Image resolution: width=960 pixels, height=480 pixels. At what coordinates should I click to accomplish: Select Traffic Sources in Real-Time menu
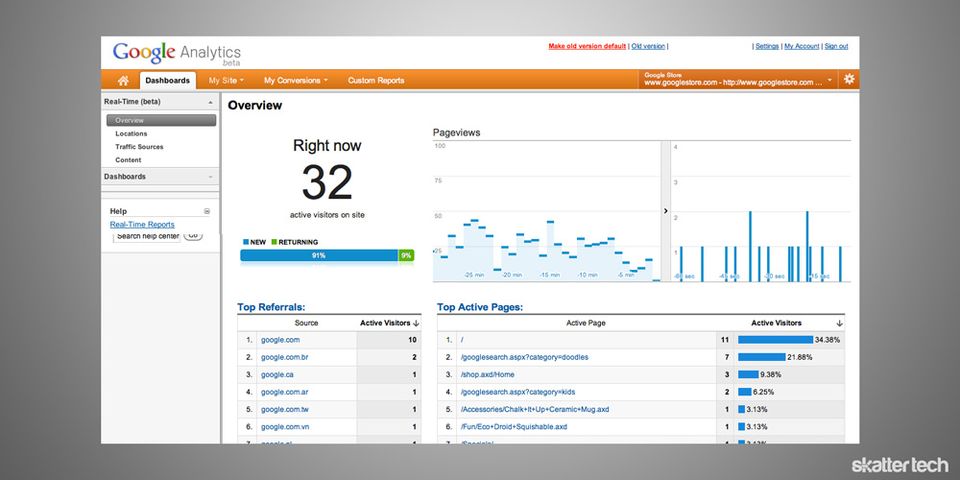click(139, 147)
